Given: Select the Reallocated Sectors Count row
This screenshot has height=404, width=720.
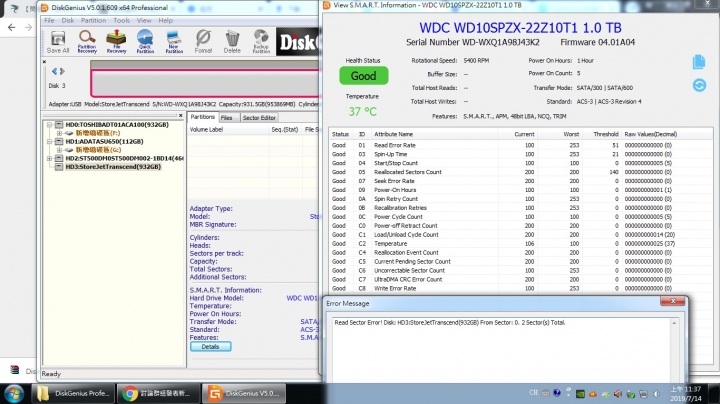Looking at the screenshot, I should [521, 172].
